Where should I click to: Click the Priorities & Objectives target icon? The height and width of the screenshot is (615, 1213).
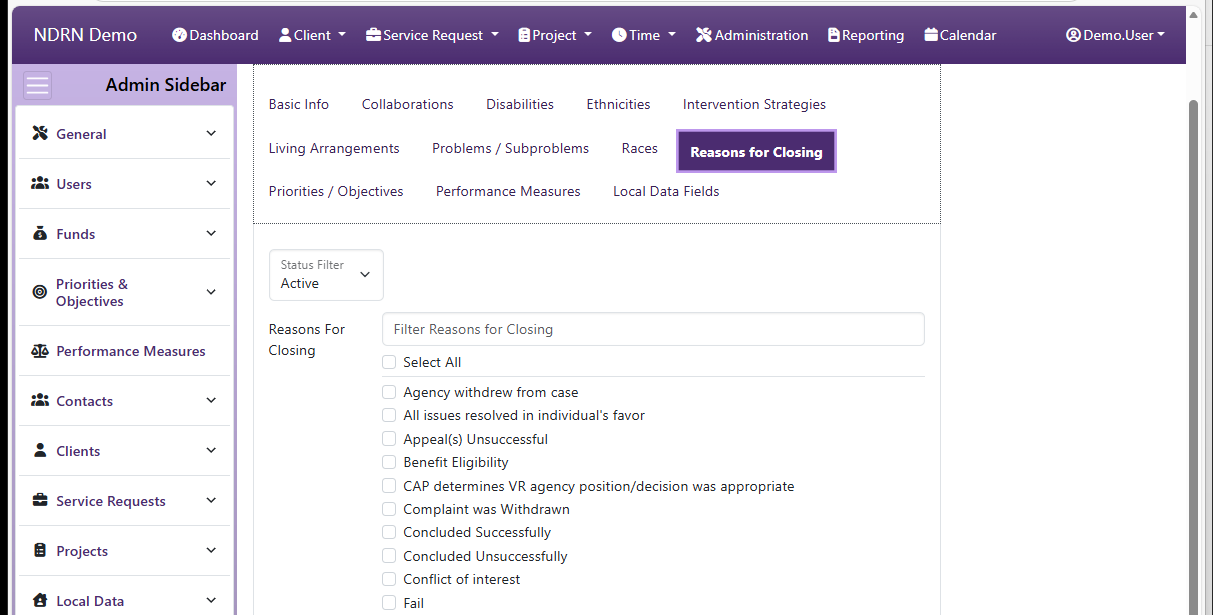[x=40, y=292]
